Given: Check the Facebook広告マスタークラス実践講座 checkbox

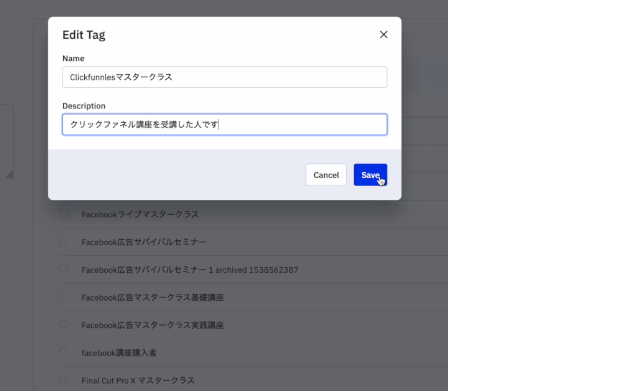Looking at the screenshot, I should pyautogui.click(x=64, y=324).
